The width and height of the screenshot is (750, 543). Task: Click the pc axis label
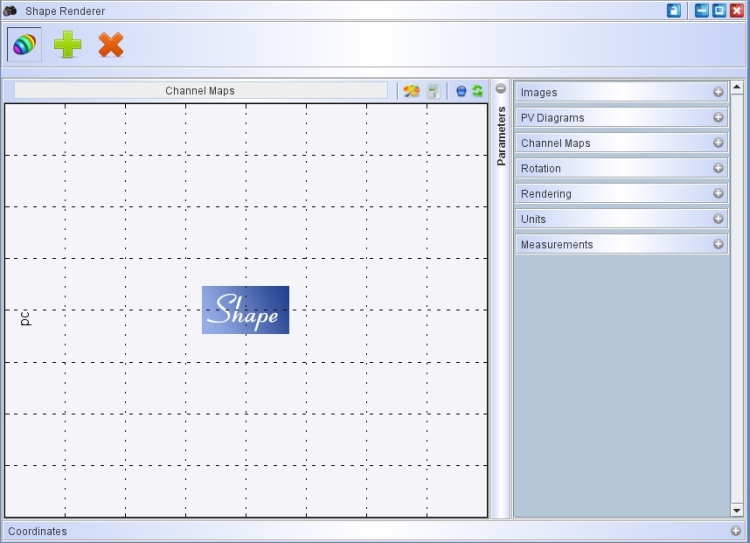(25, 318)
